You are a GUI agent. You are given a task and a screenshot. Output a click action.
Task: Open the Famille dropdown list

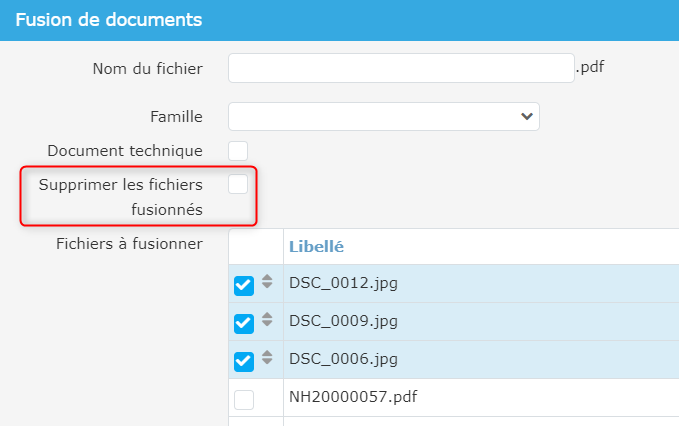point(384,117)
